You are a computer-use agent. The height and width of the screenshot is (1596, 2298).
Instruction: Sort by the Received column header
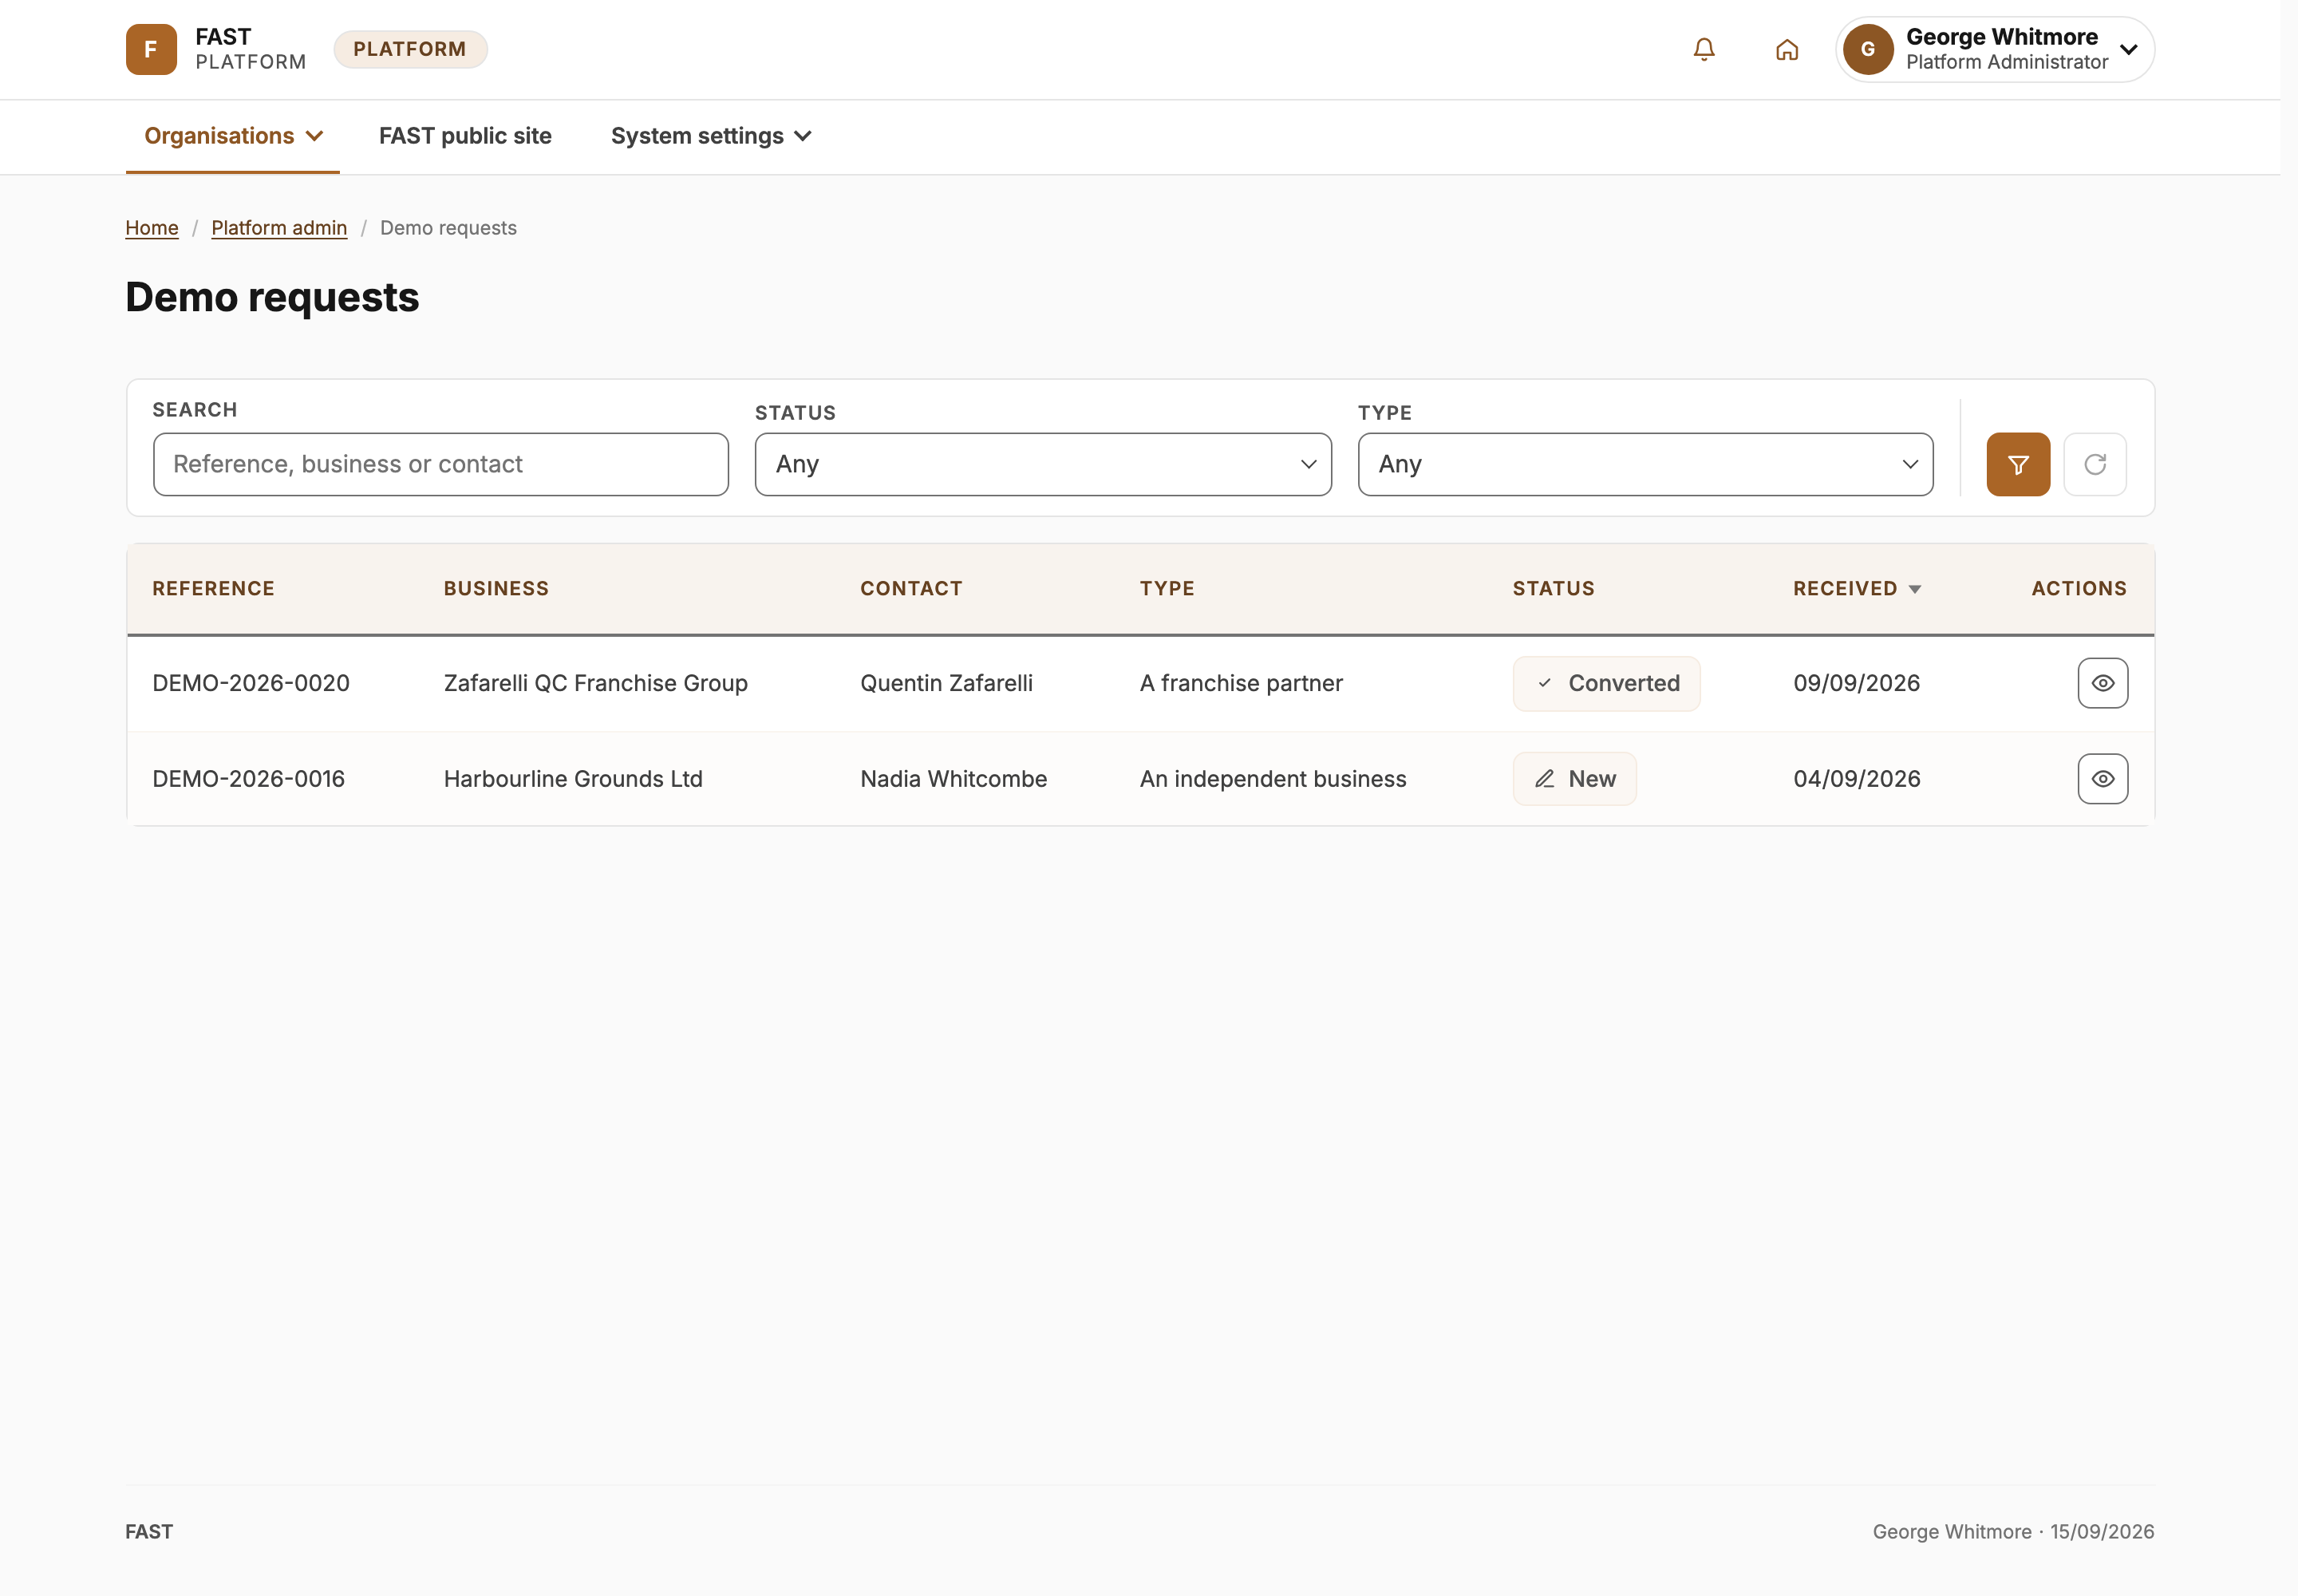point(1857,588)
